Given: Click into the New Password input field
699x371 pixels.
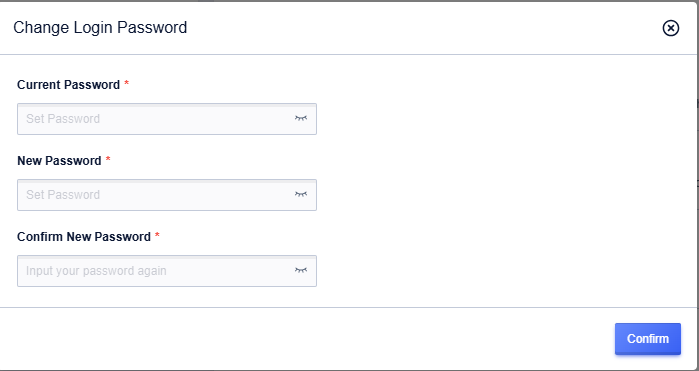Looking at the screenshot, I should [167, 195].
